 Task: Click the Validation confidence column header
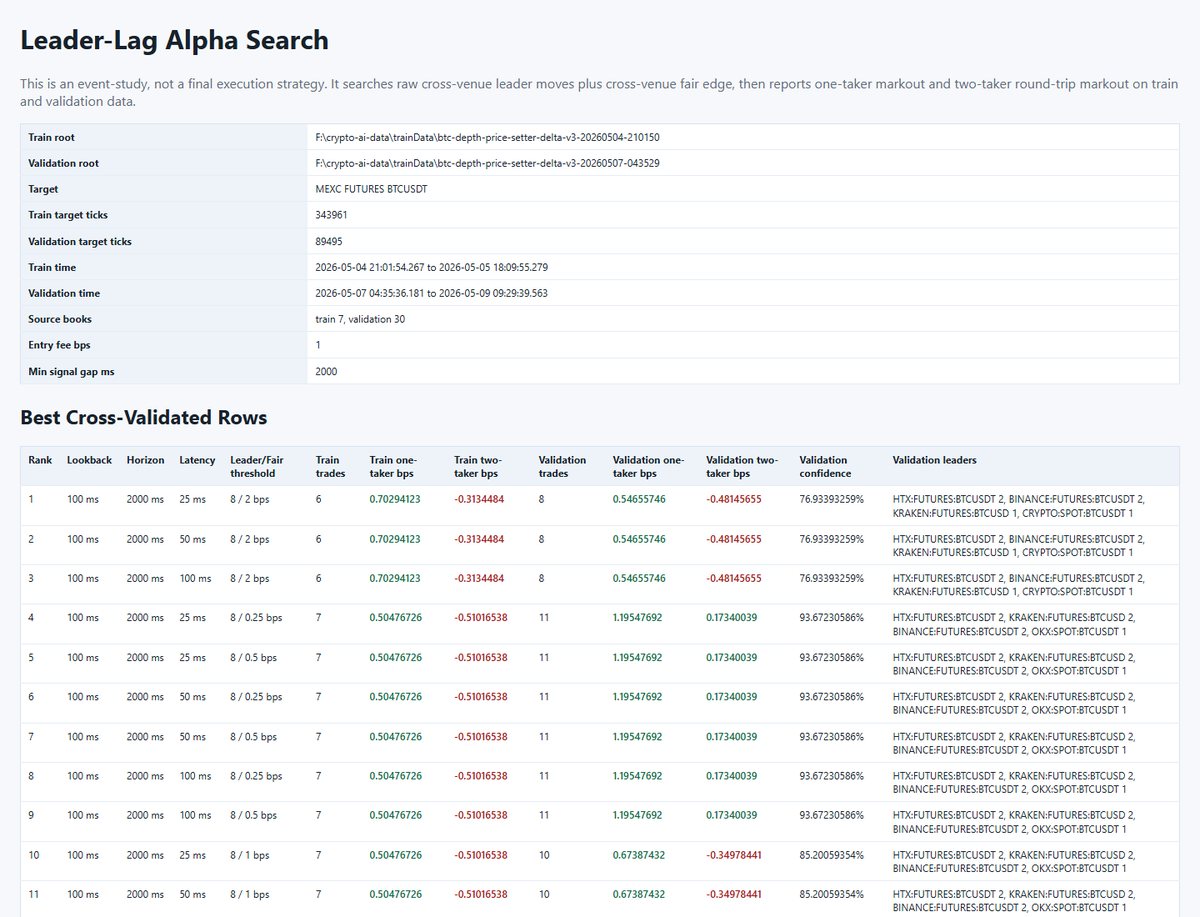[826, 466]
